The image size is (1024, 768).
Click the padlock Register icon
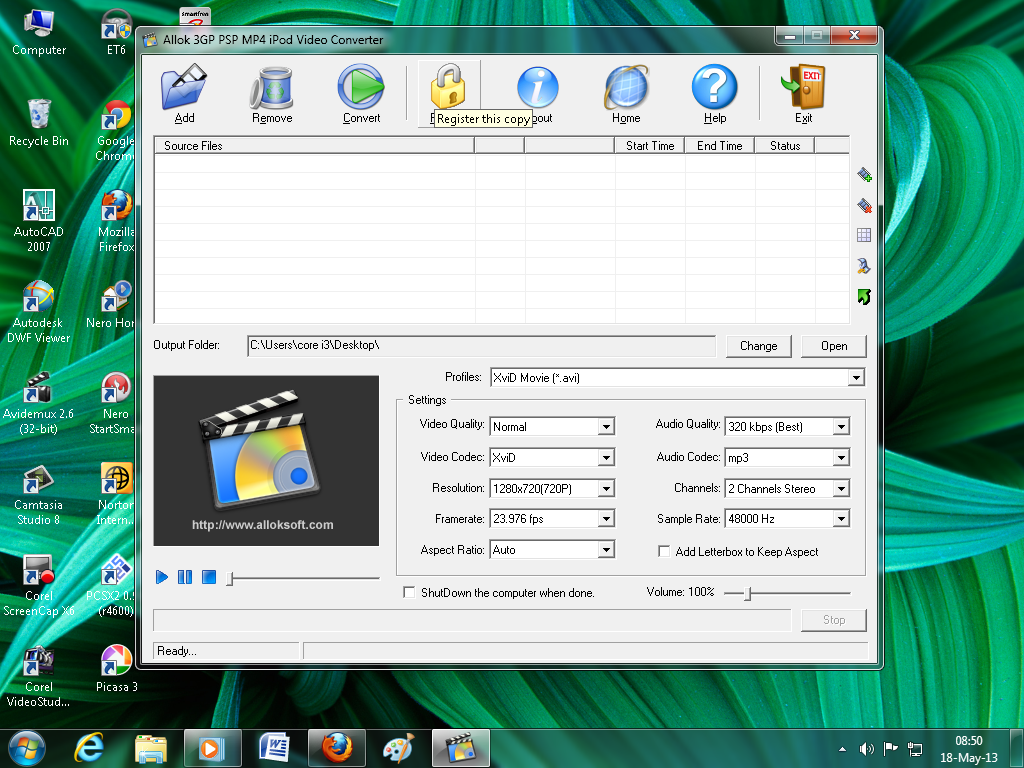[448, 85]
